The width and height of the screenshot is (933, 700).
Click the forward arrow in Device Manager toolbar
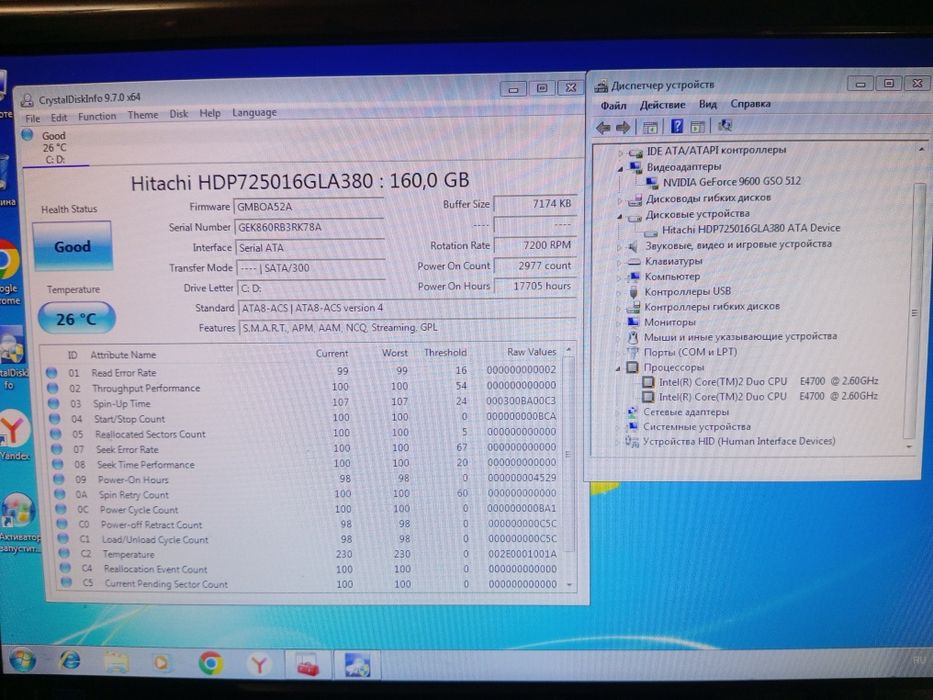(x=623, y=127)
